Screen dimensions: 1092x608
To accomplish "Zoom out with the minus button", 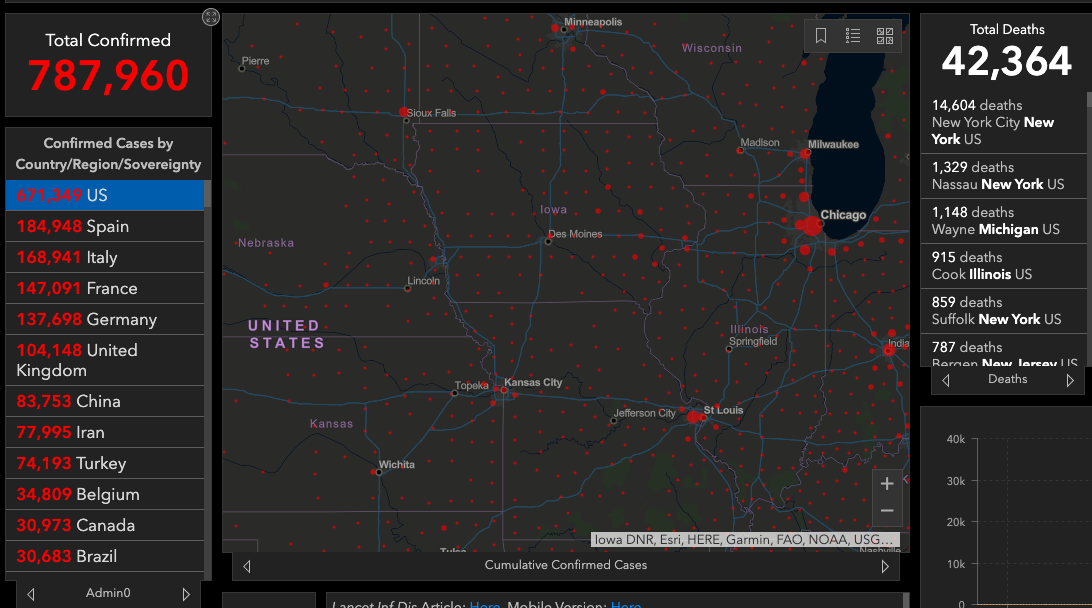I will pyautogui.click(x=887, y=511).
